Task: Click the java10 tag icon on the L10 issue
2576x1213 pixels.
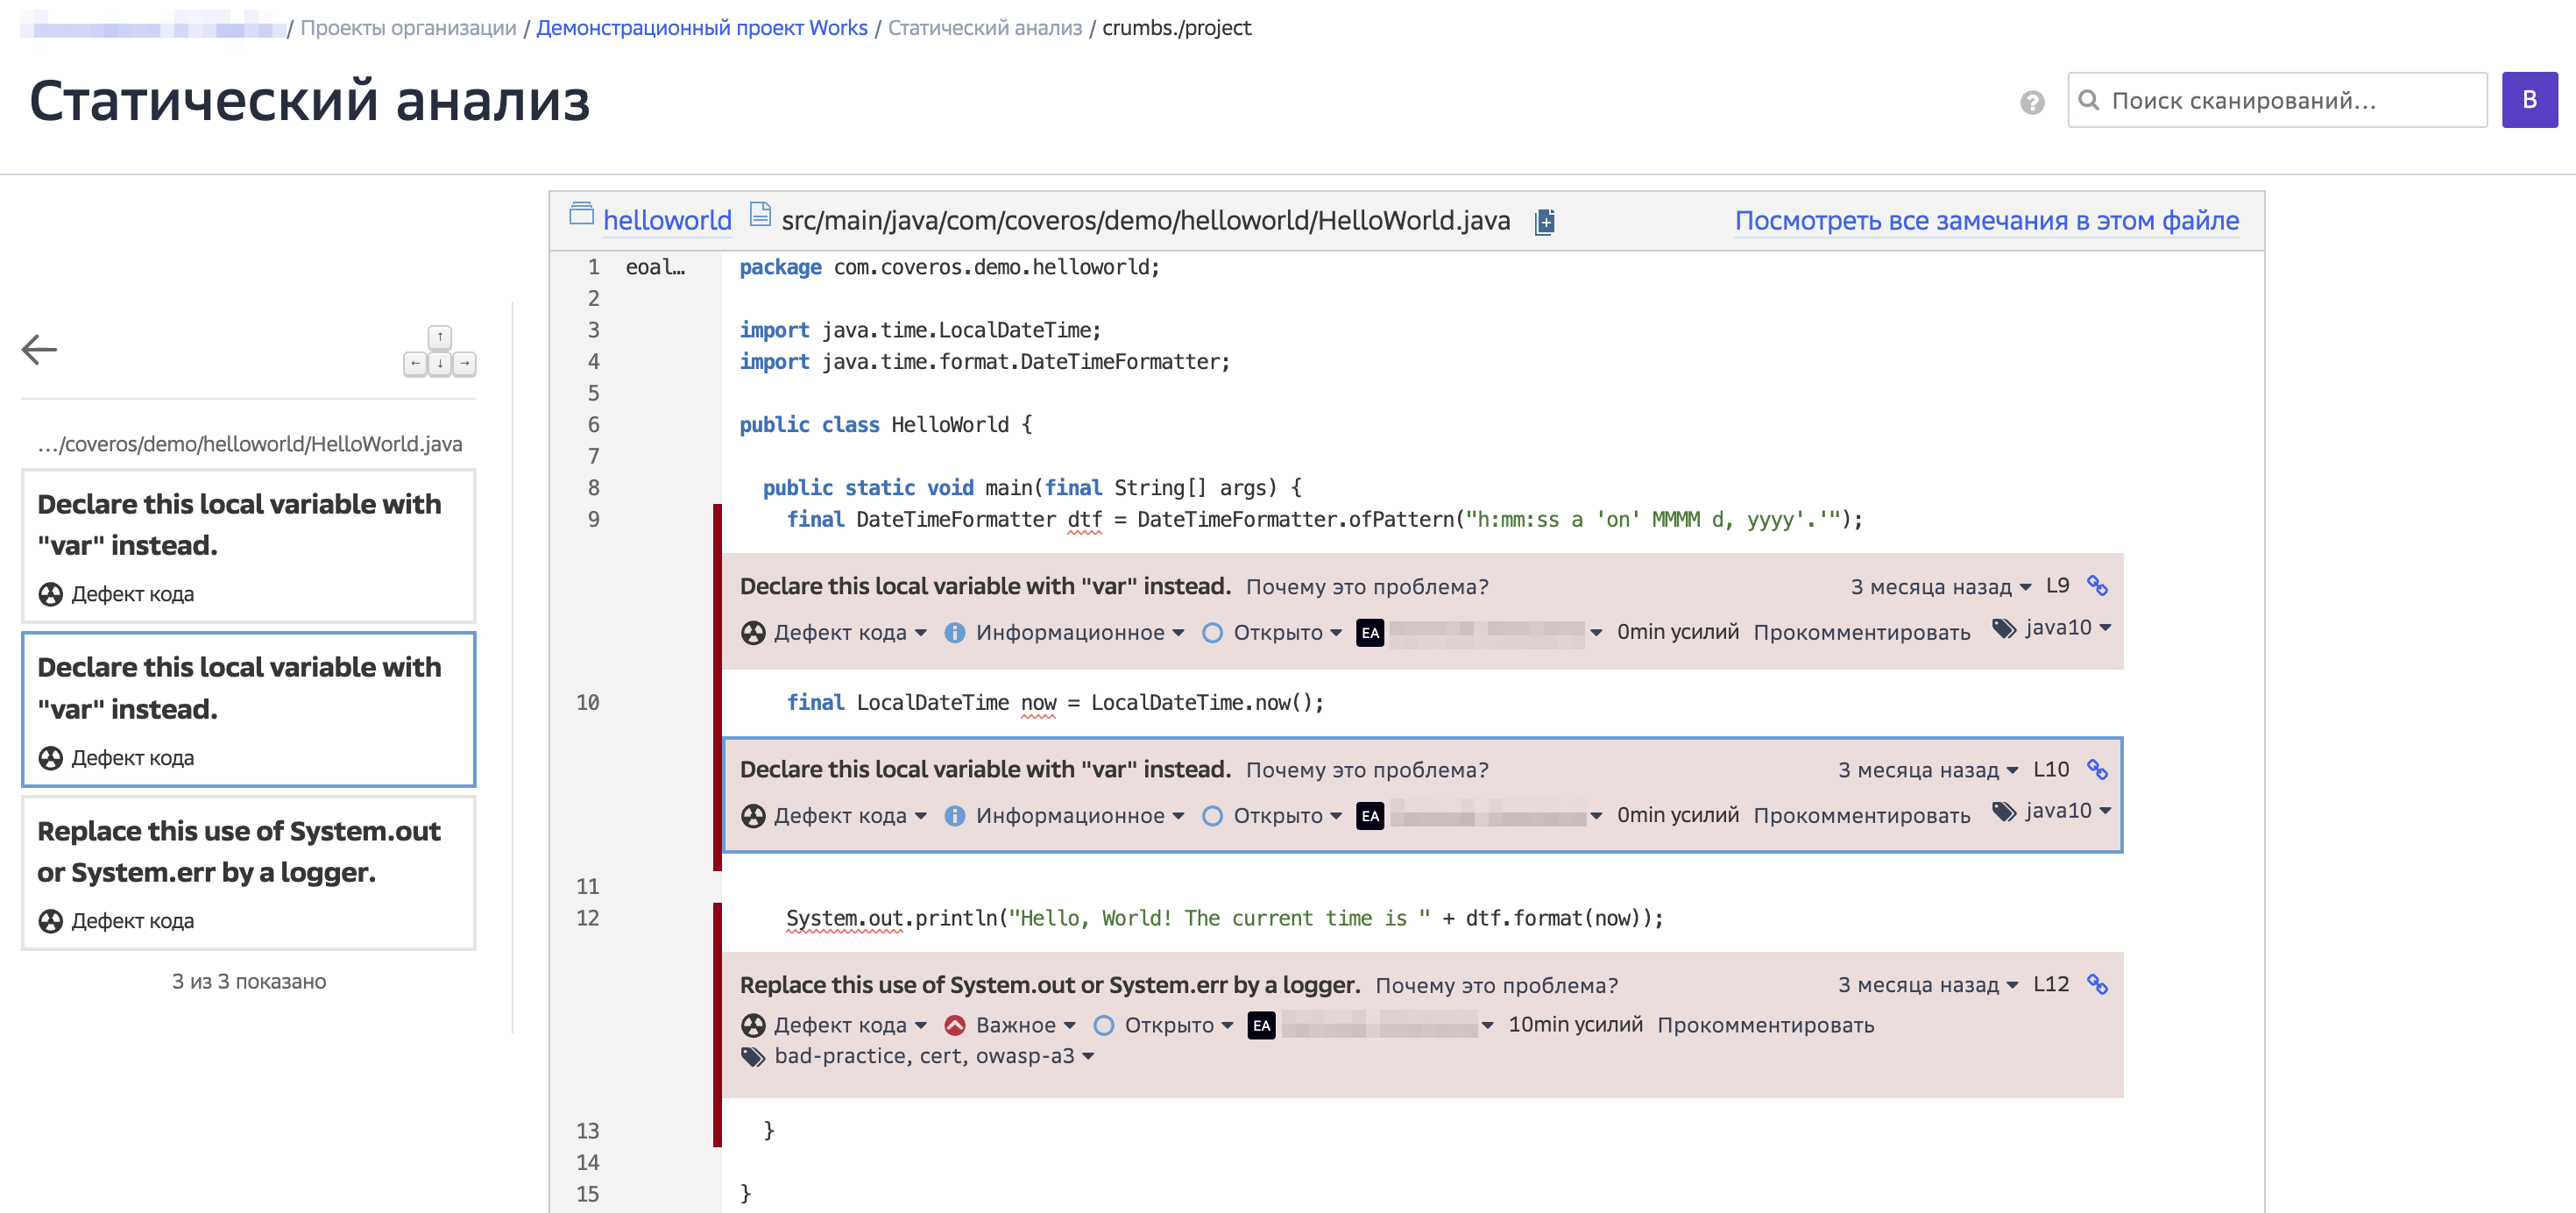Action: (x=2003, y=811)
